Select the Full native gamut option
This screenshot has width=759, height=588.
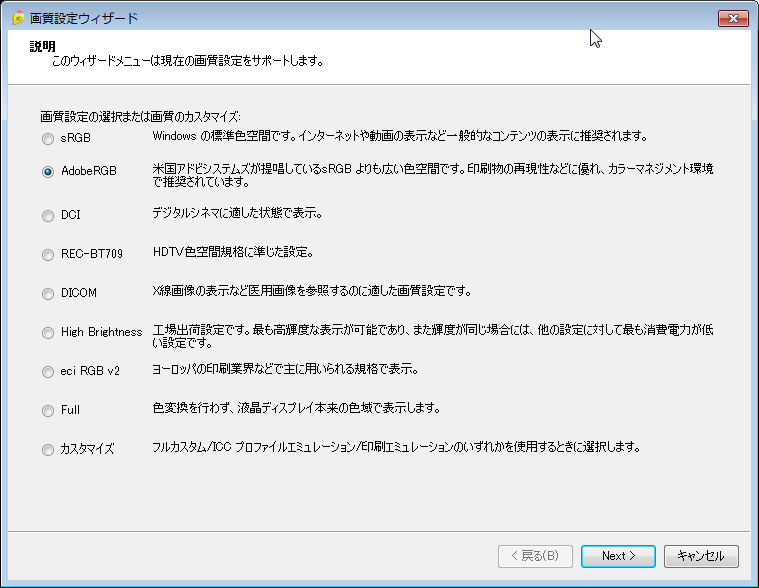point(48,410)
